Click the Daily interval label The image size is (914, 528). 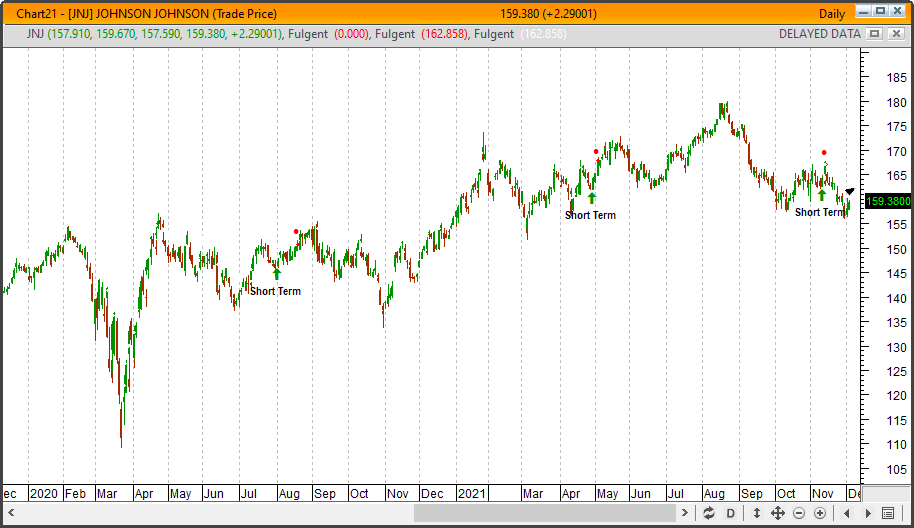[832, 14]
